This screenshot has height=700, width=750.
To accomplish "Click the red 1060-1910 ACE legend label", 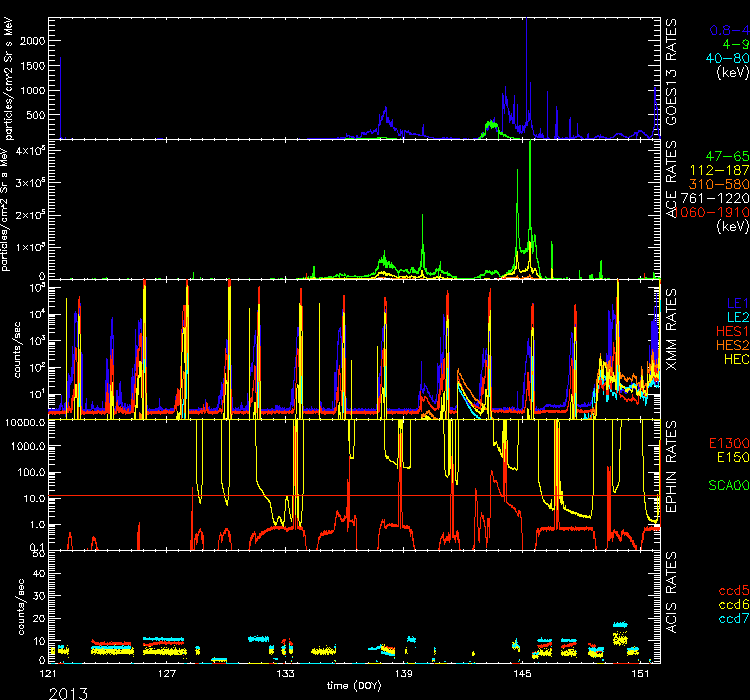I will pyautogui.click(x=714, y=213).
